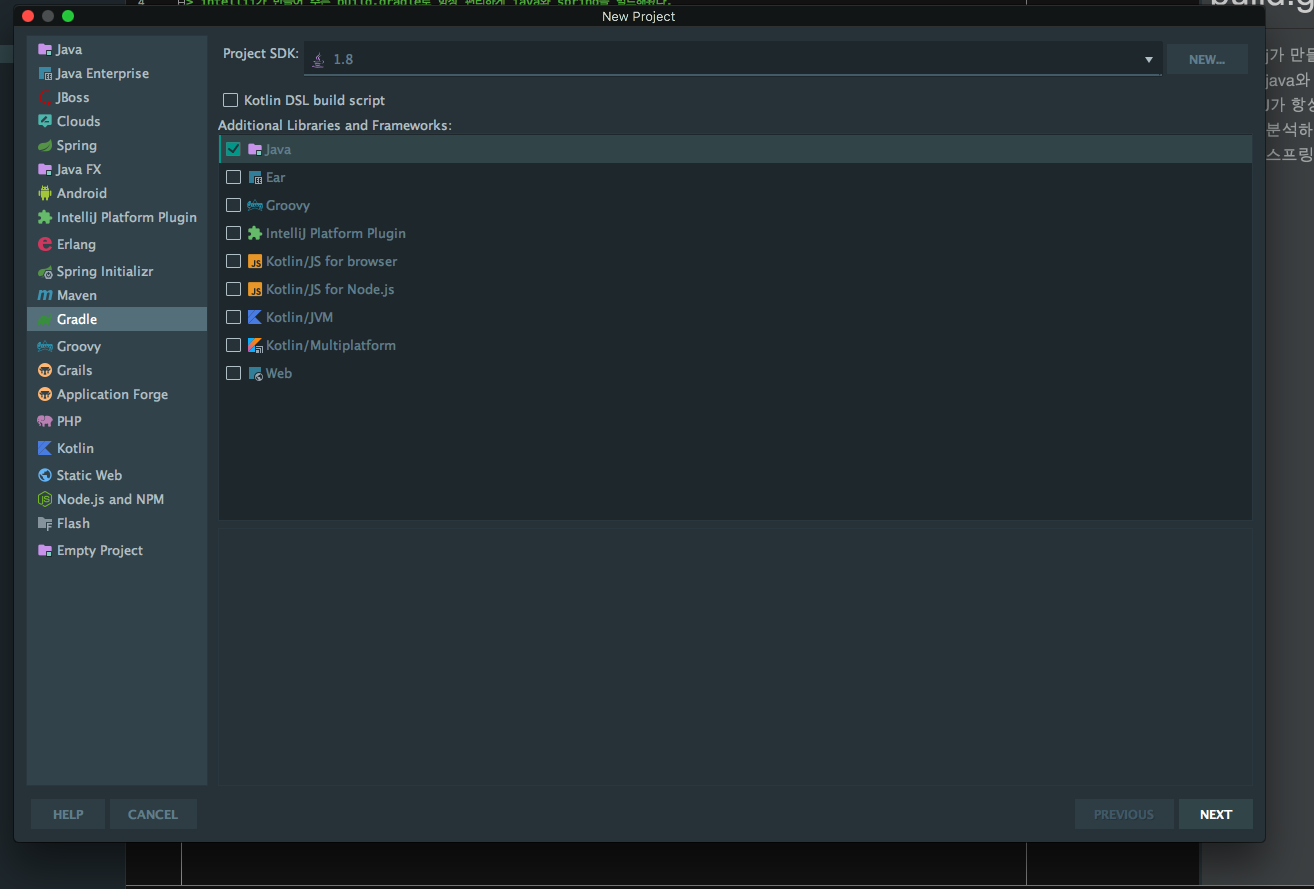
Task: Click the Java row in frameworks list
Action: [735, 149]
